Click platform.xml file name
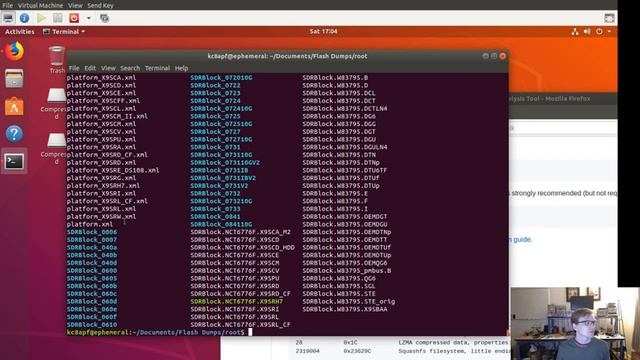 point(90,224)
